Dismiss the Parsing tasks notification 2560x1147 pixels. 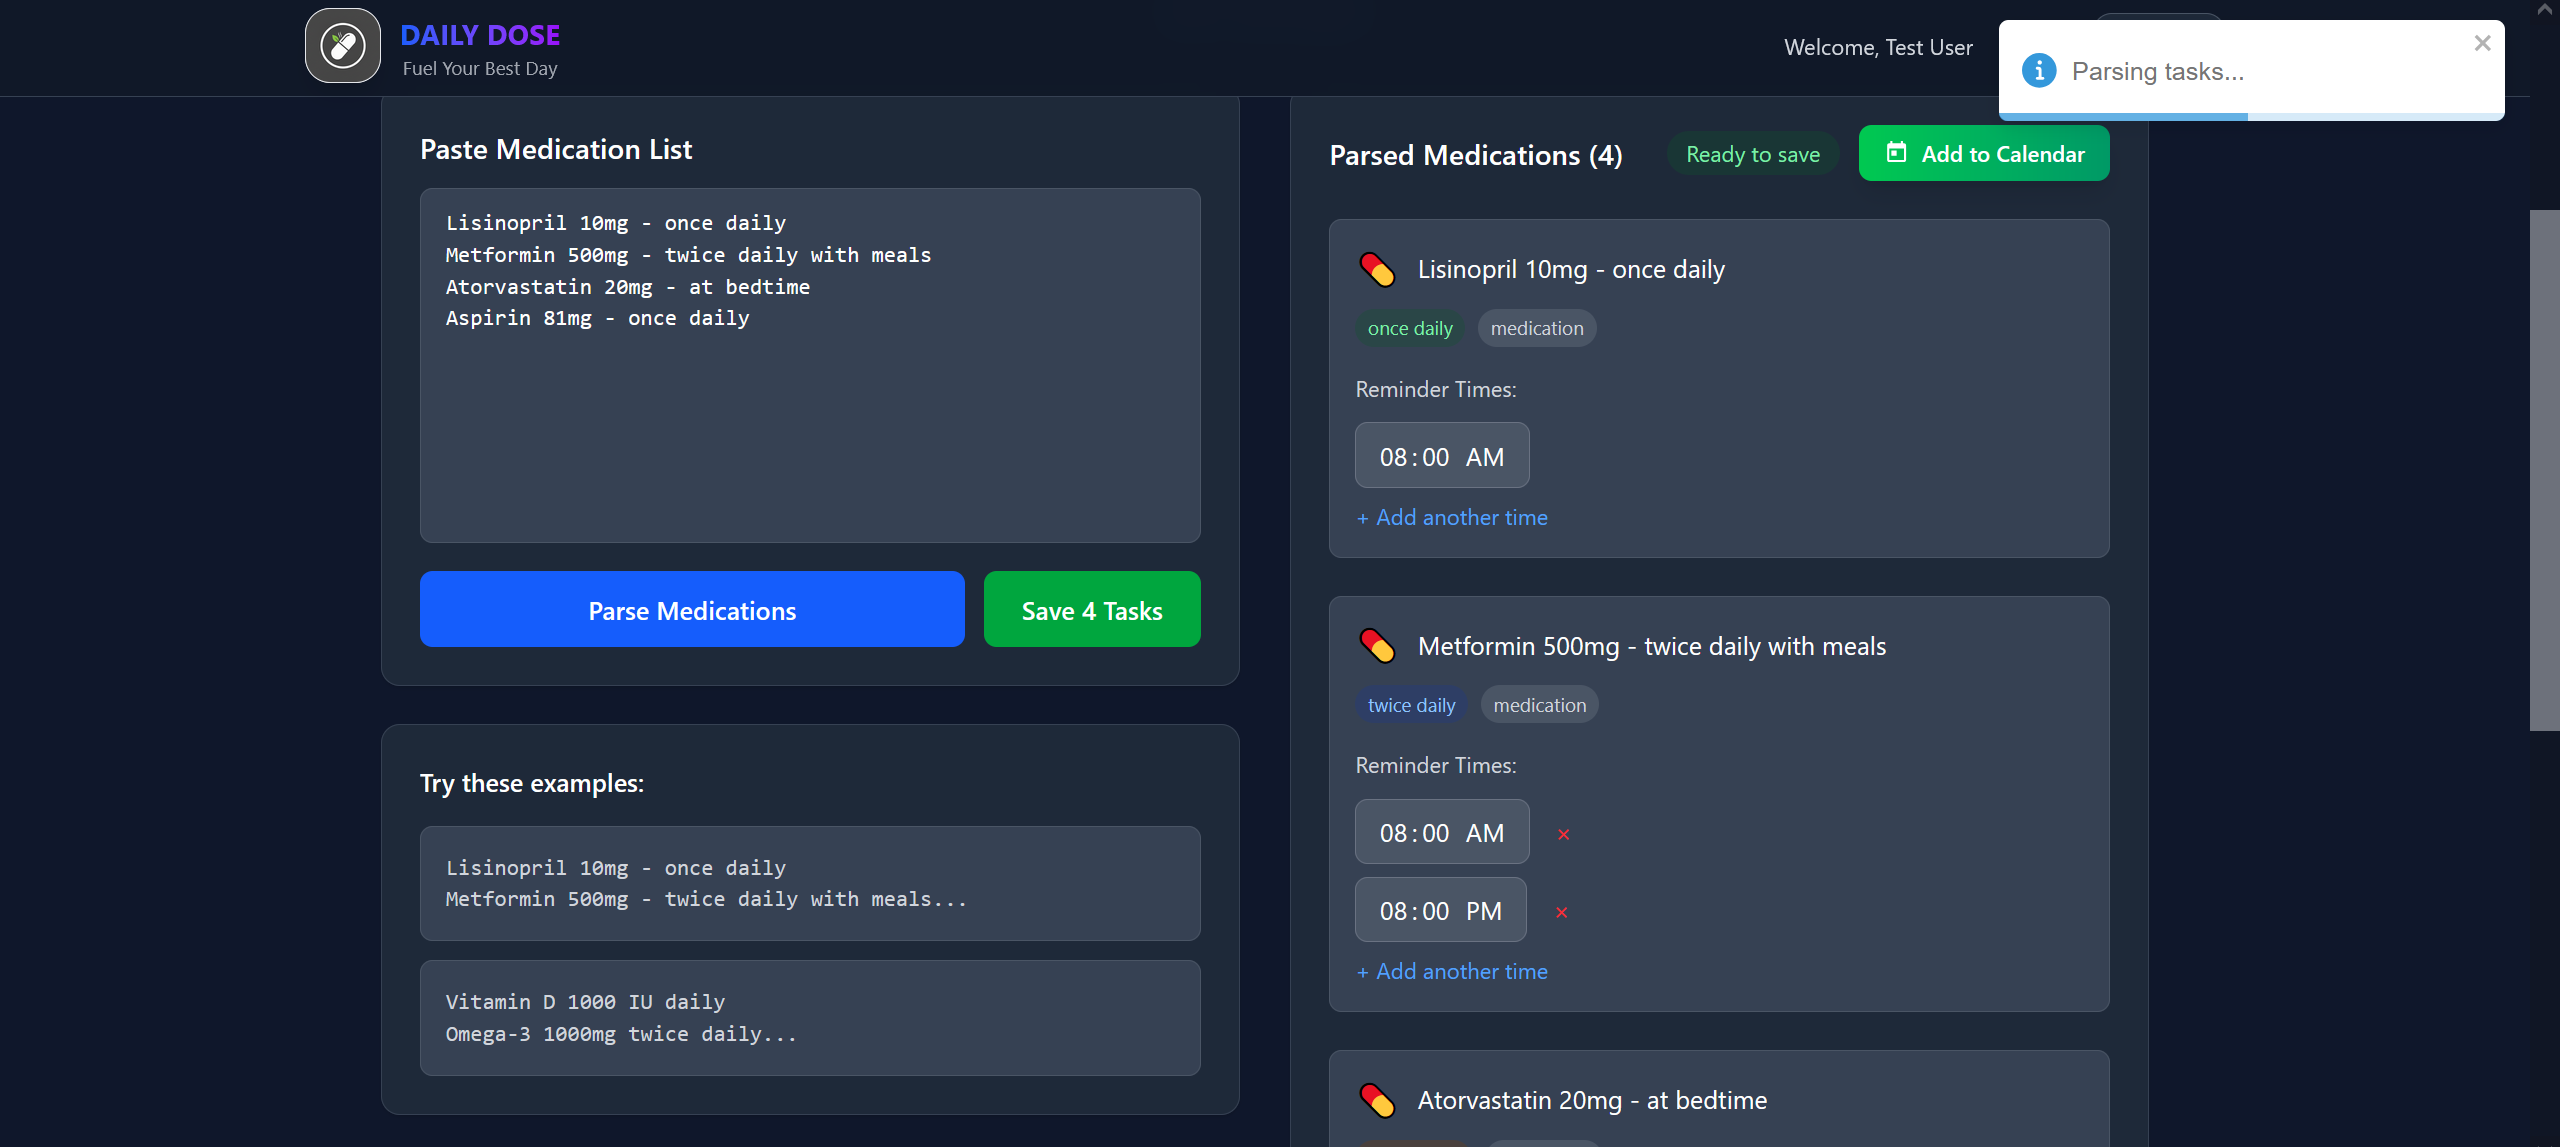2481,43
